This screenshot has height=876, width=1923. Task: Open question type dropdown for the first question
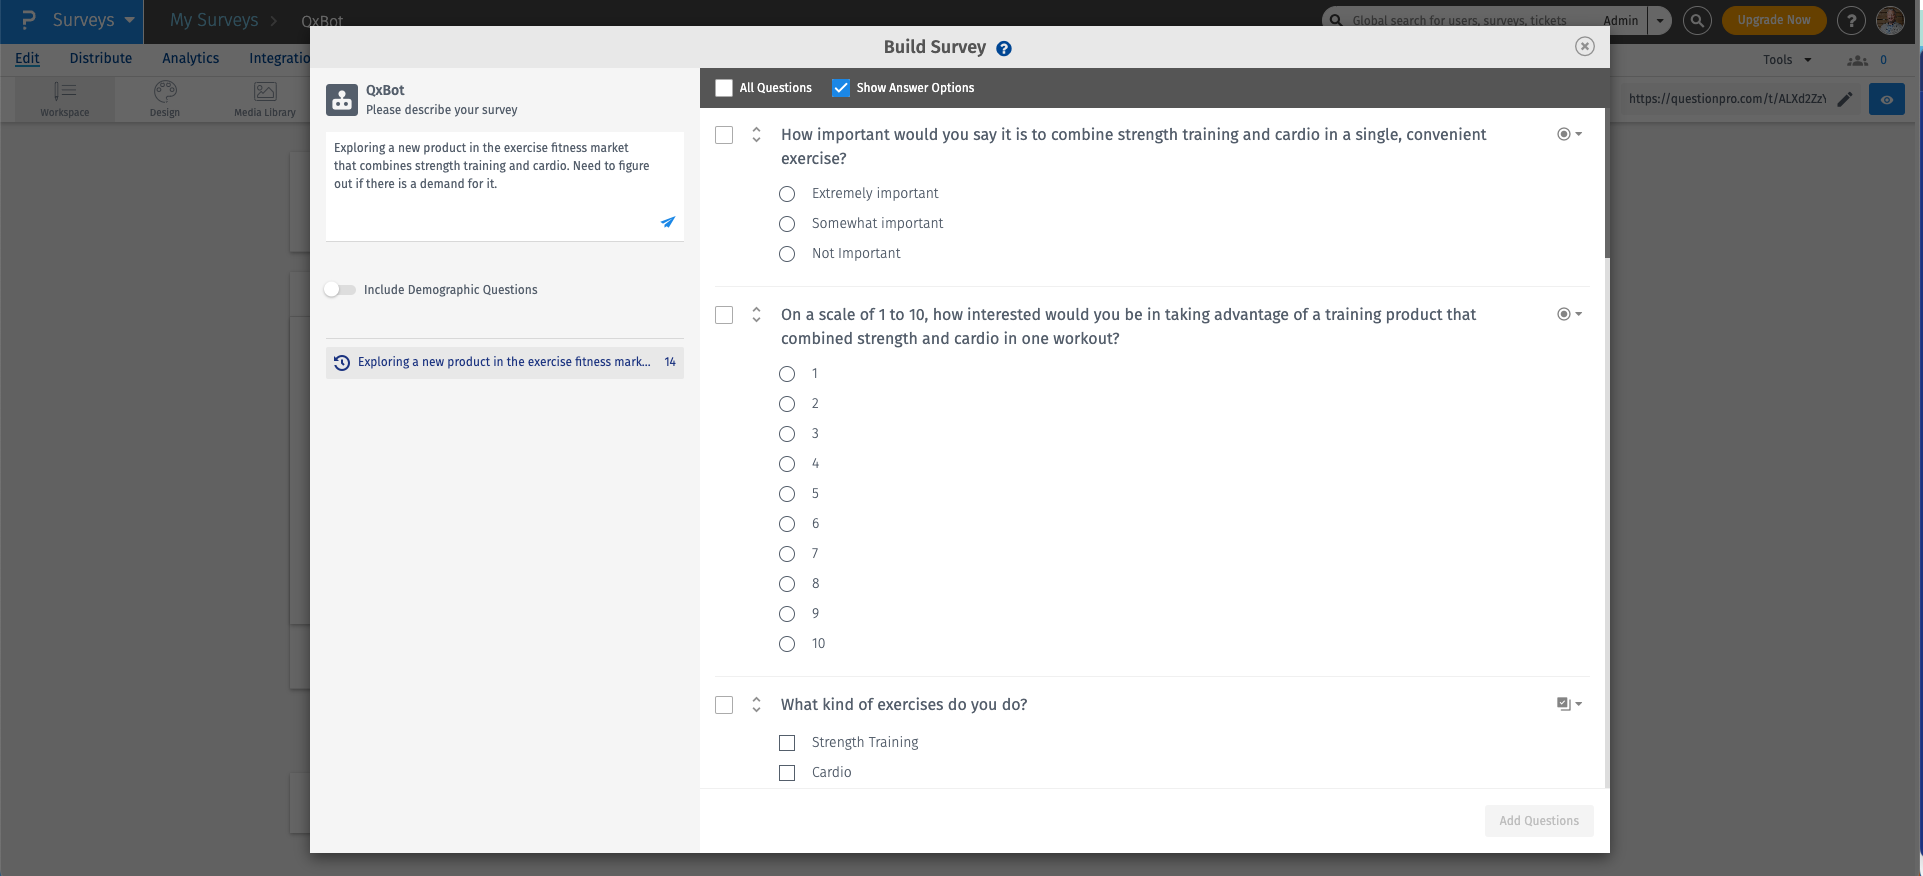click(x=1569, y=134)
